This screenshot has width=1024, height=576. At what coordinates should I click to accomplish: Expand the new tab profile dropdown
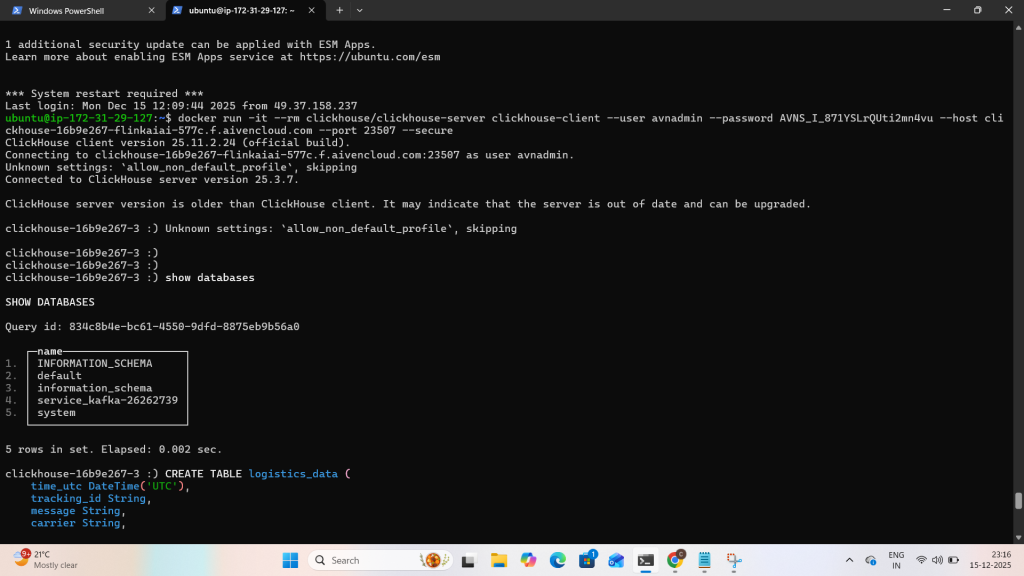pos(360,10)
